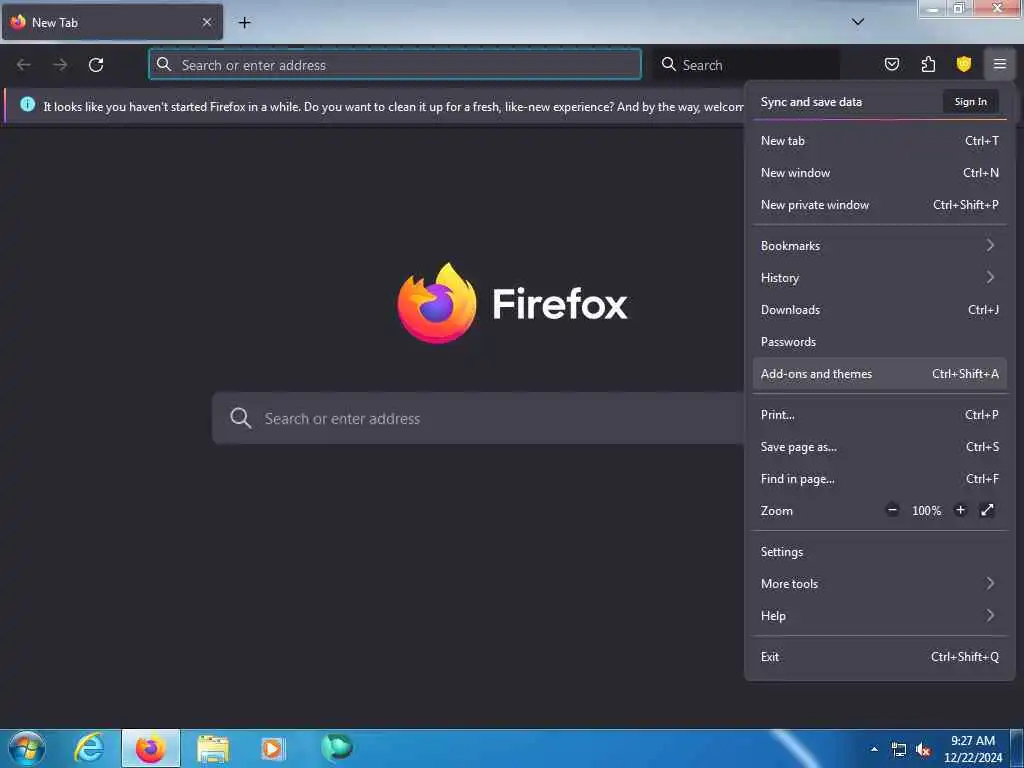Choose New tab from the menu
1024x768 pixels.
[879, 140]
